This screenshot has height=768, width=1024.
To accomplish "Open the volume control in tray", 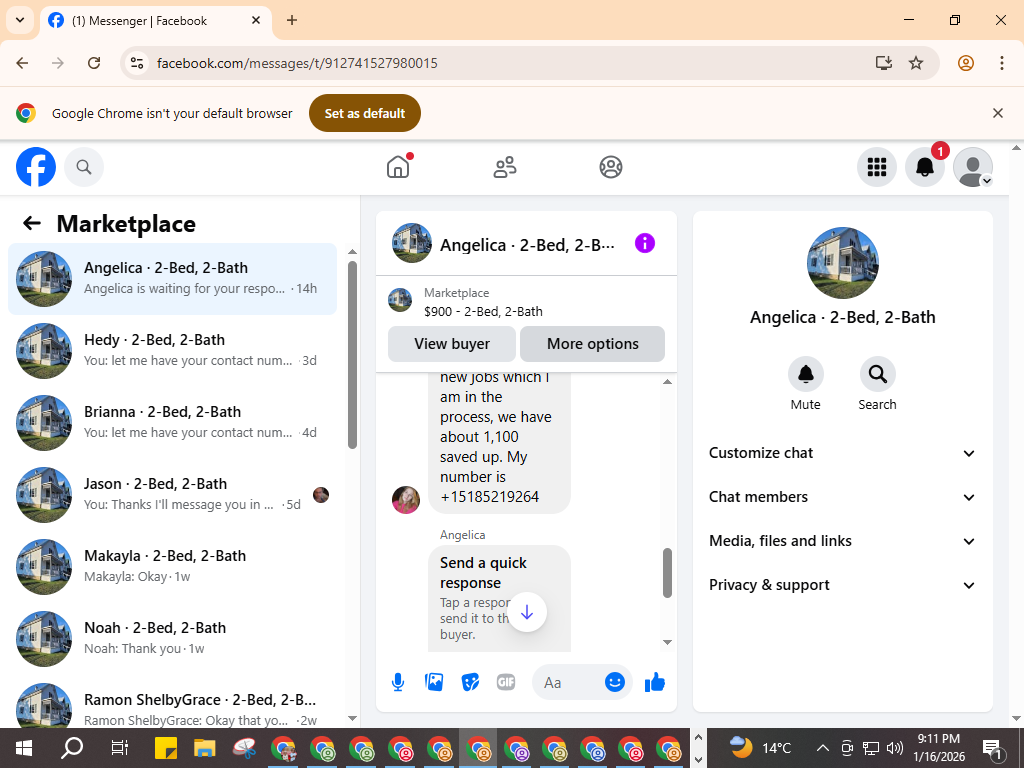I will (895, 748).
